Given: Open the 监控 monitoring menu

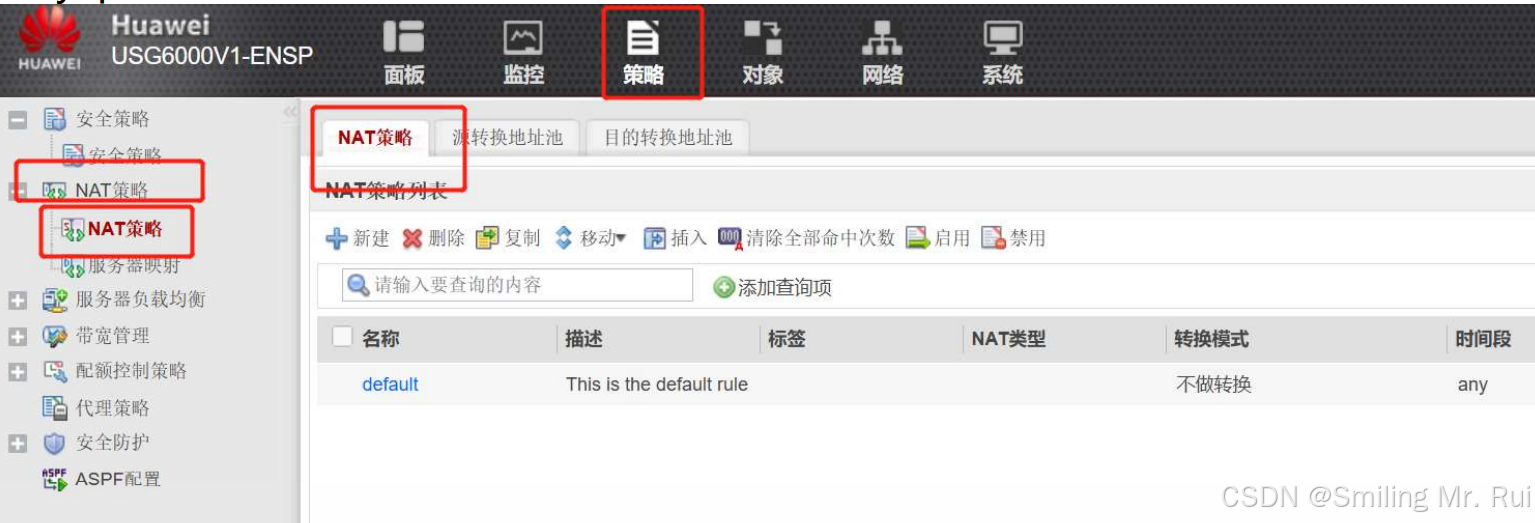Looking at the screenshot, I should [523, 54].
